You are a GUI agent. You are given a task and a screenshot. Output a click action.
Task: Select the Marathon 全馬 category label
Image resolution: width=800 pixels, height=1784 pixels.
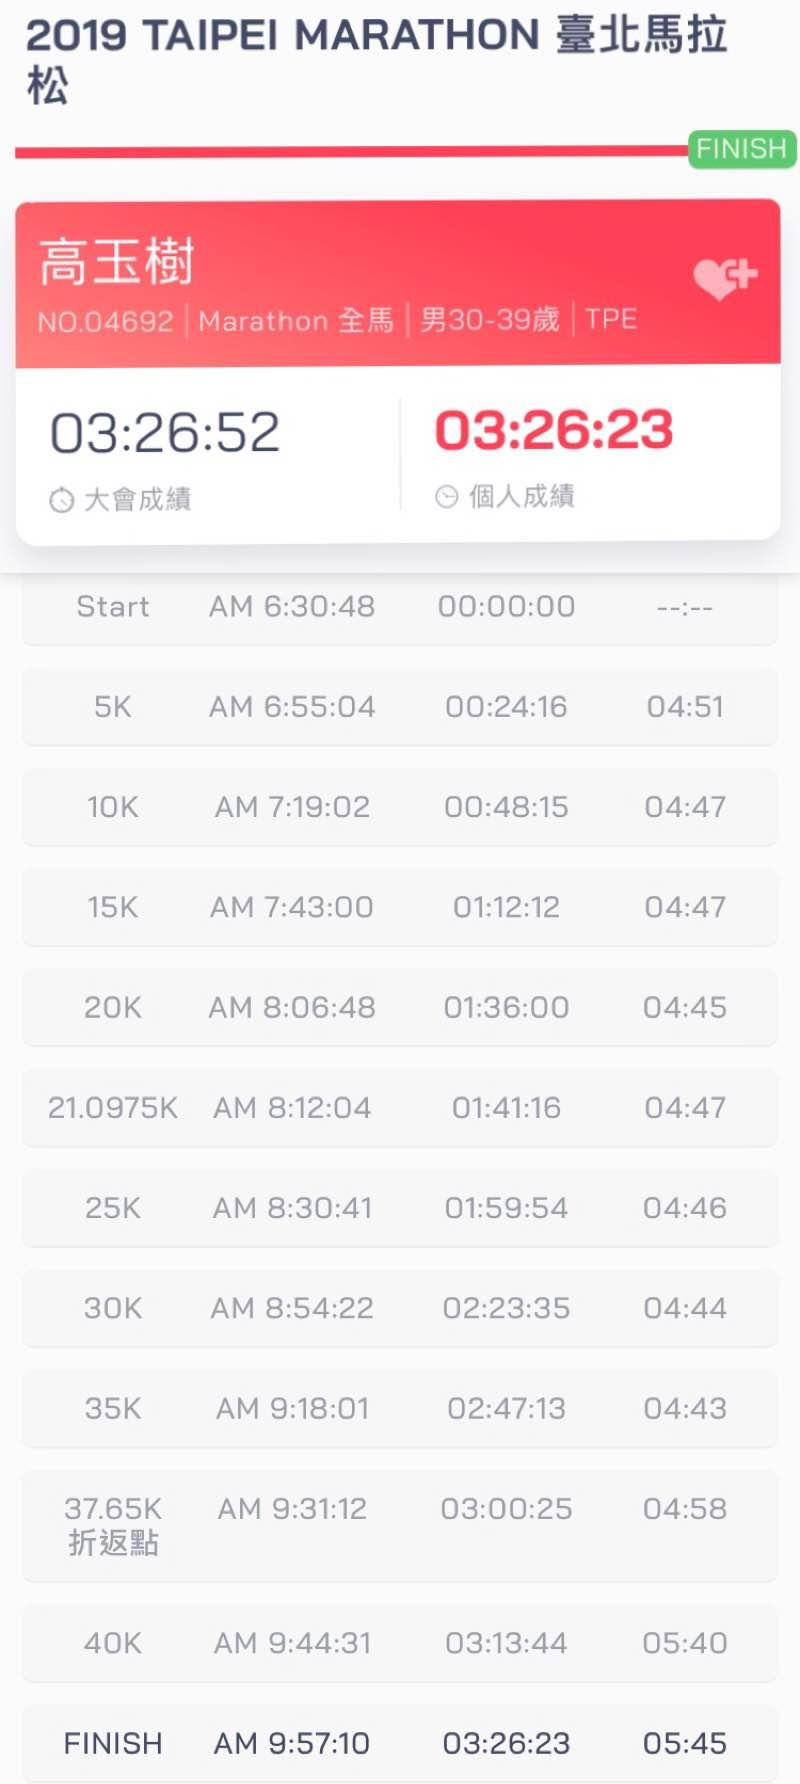[x=296, y=321]
